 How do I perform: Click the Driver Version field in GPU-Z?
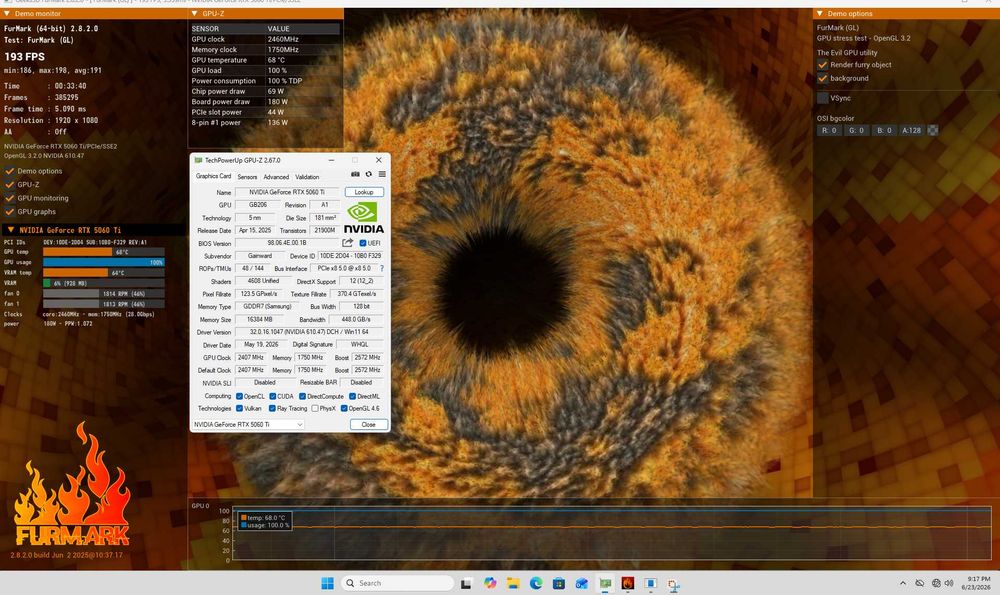[309, 332]
